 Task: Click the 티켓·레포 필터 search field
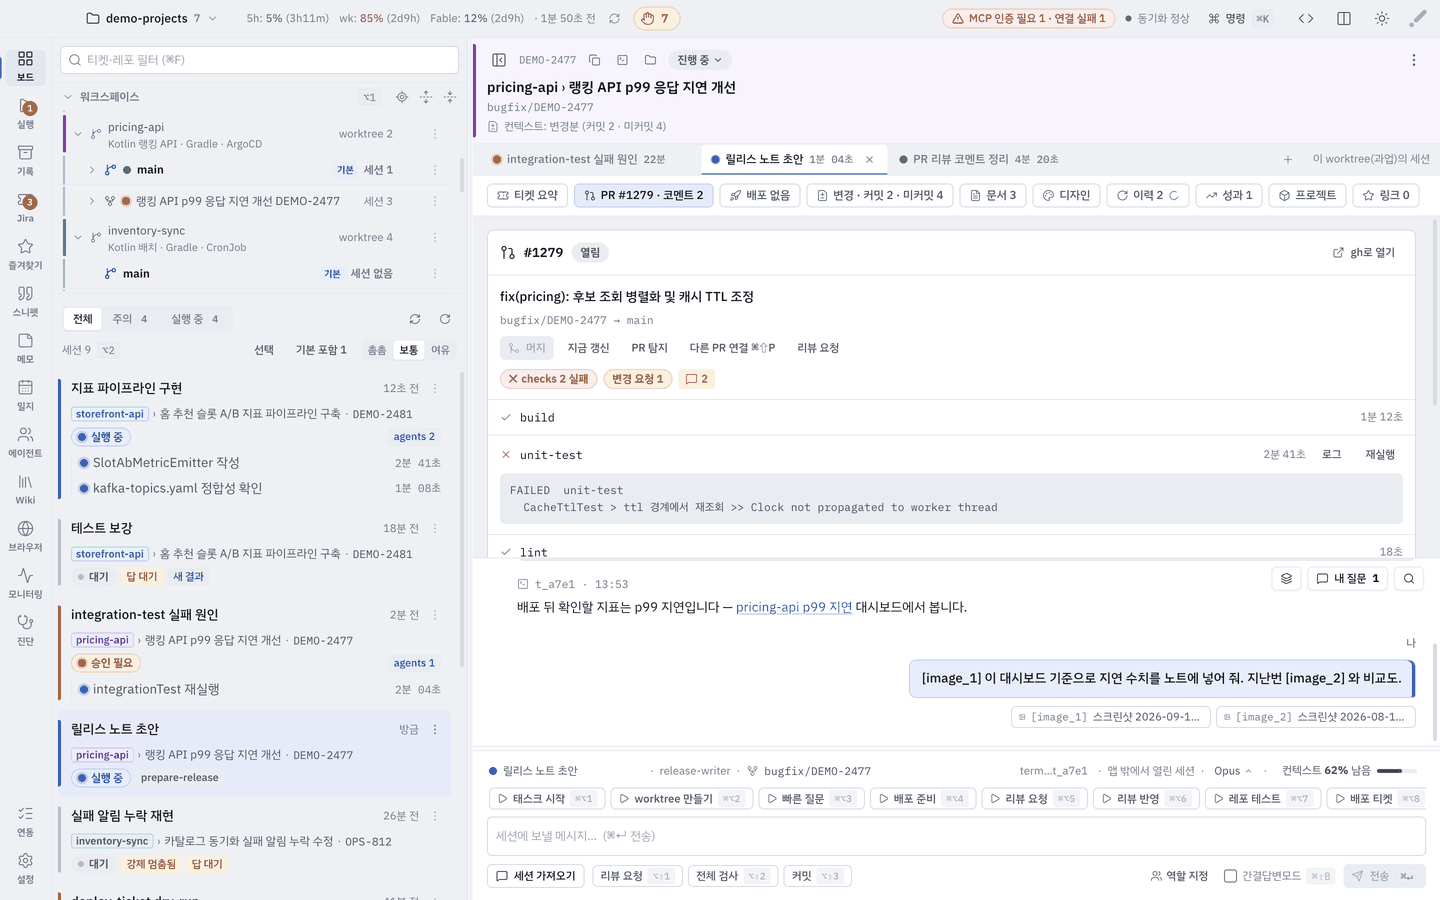tap(260, 60)
